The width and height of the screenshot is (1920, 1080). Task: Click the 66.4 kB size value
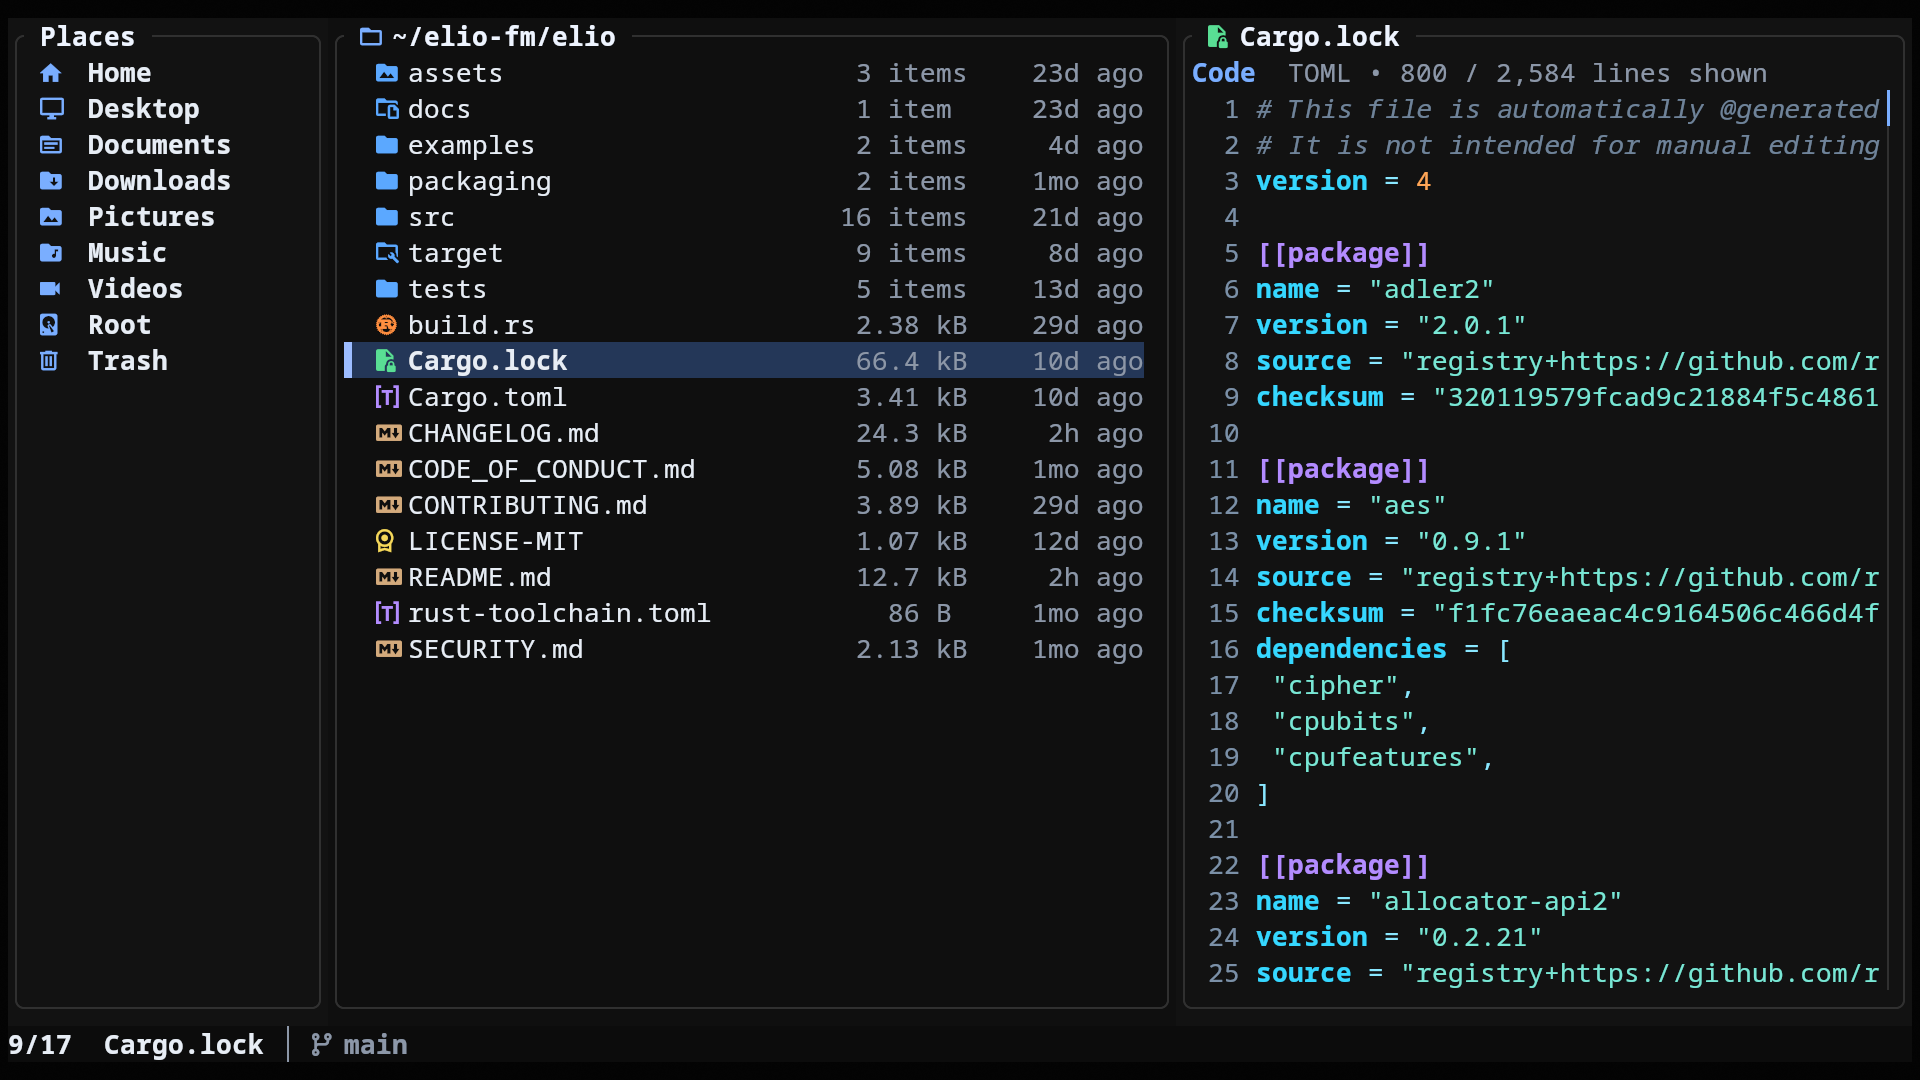click(911, 361)
